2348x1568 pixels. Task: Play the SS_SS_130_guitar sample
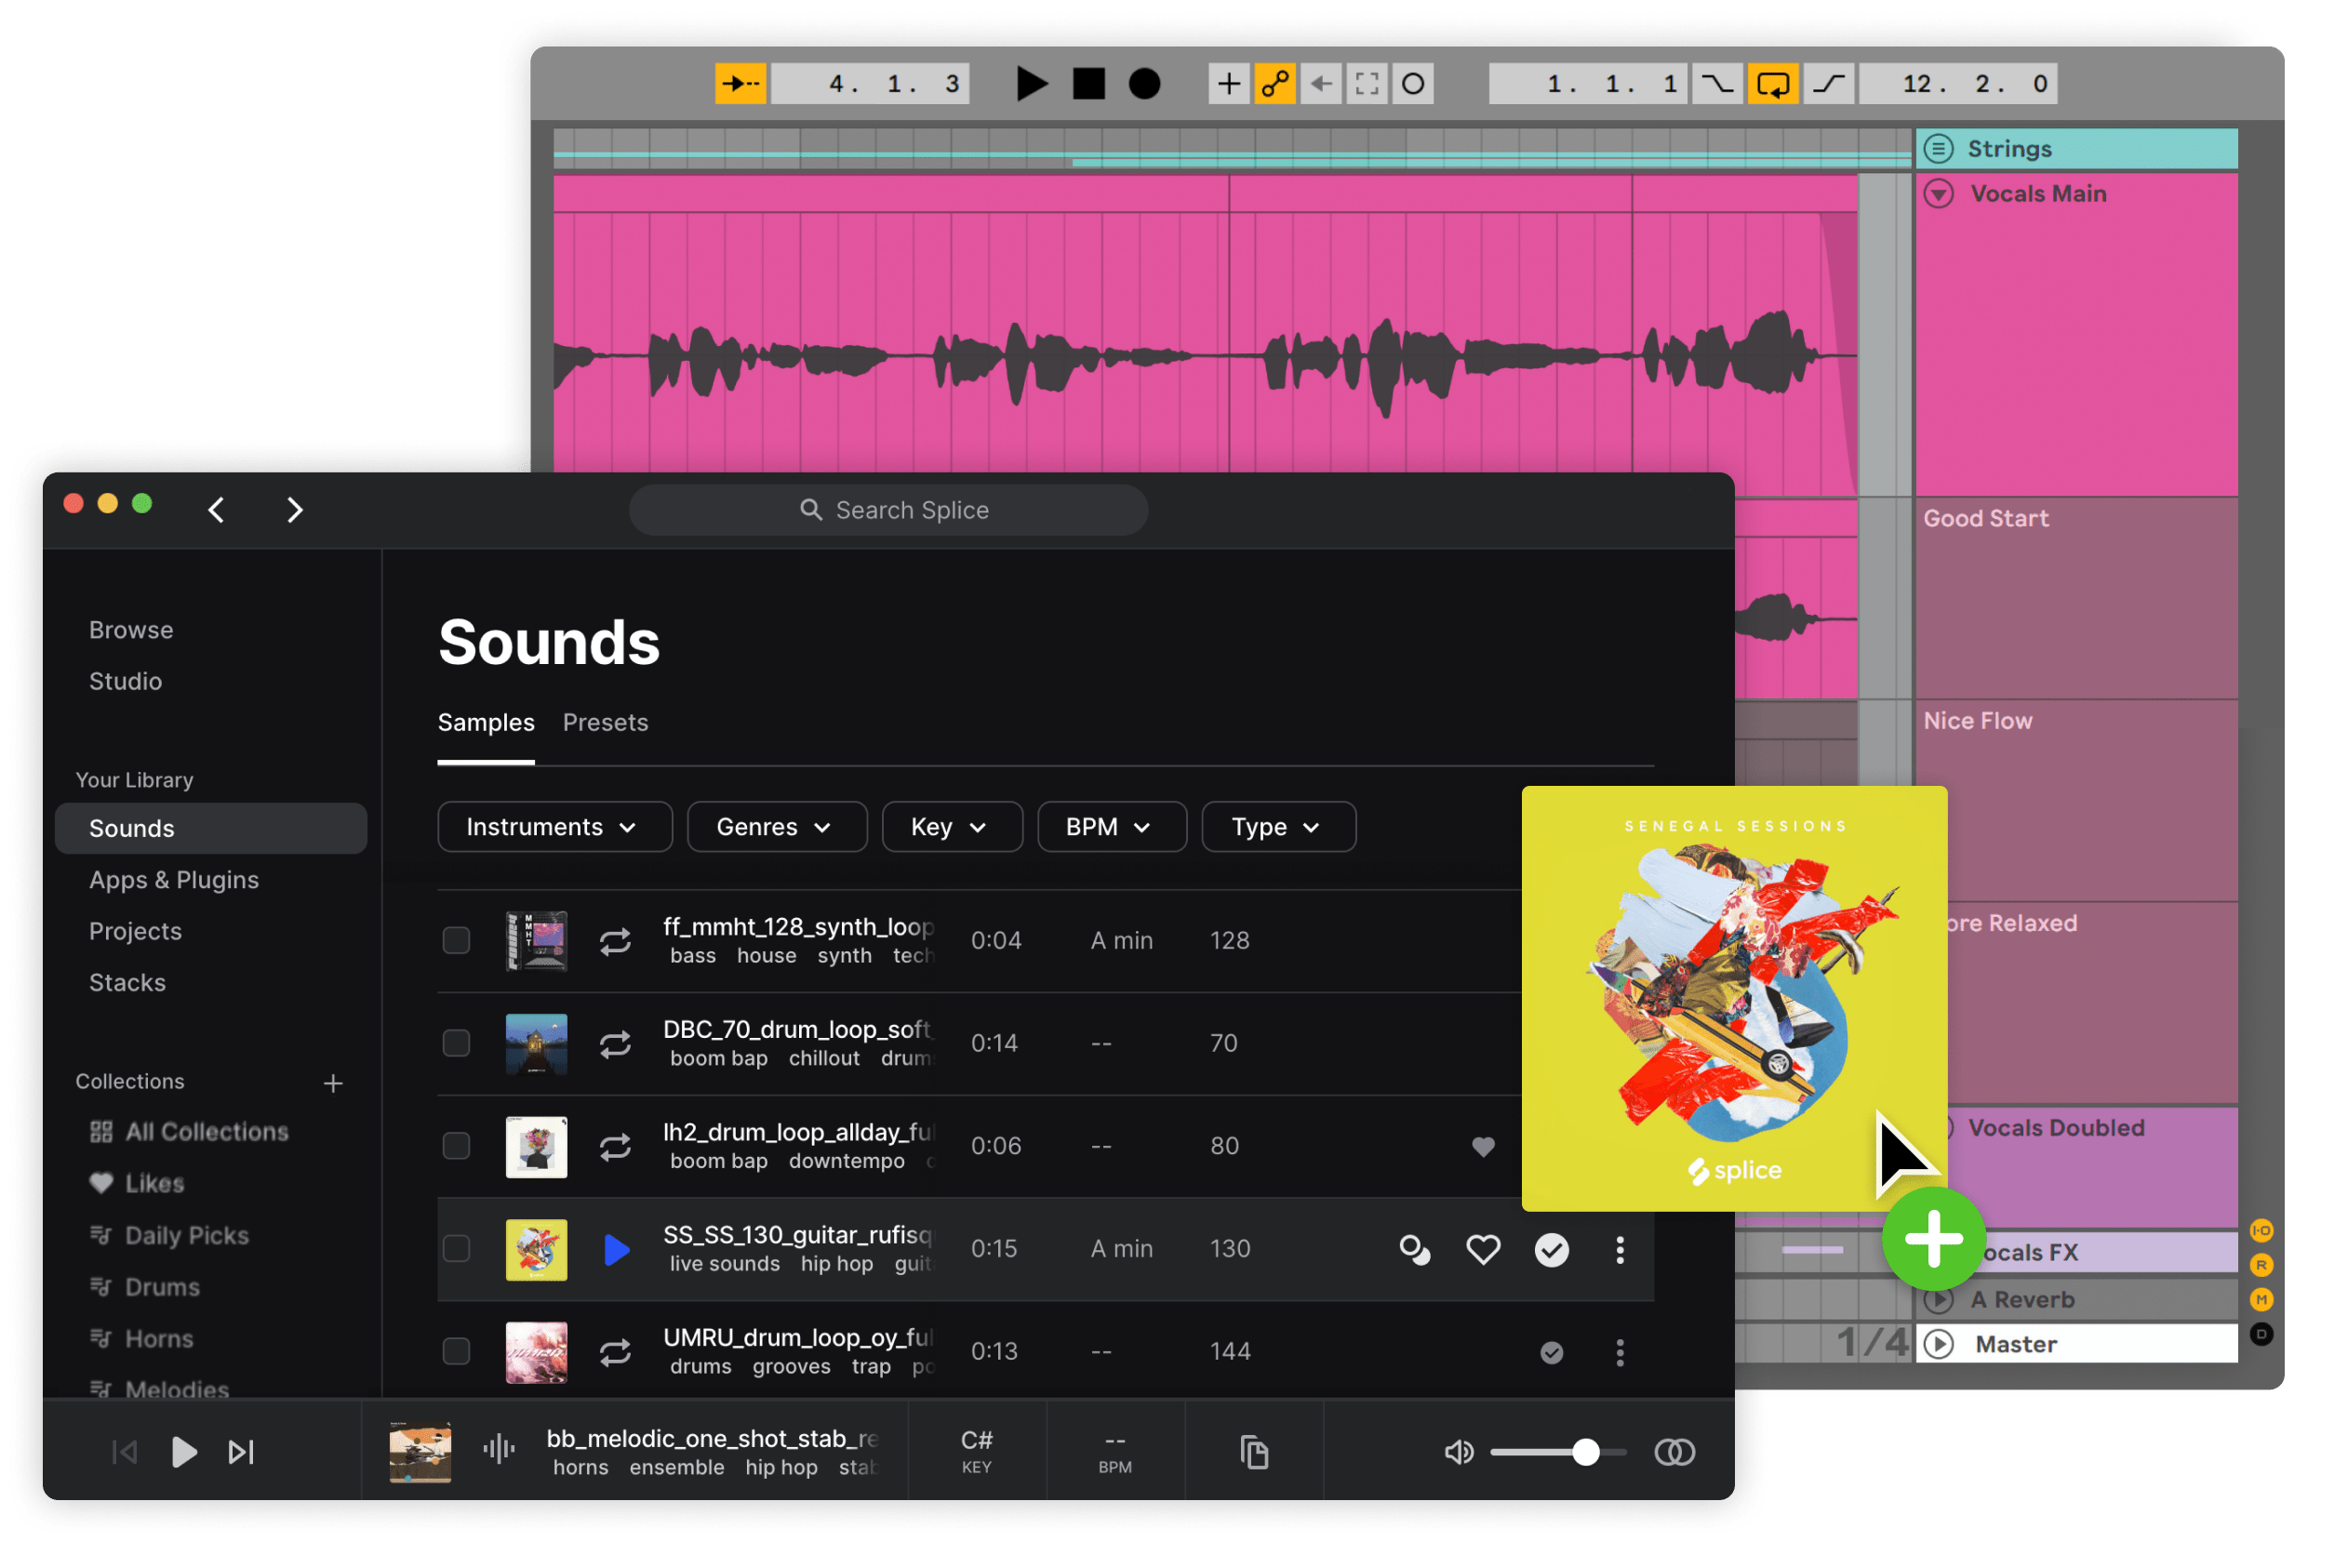pos(617,1249)
